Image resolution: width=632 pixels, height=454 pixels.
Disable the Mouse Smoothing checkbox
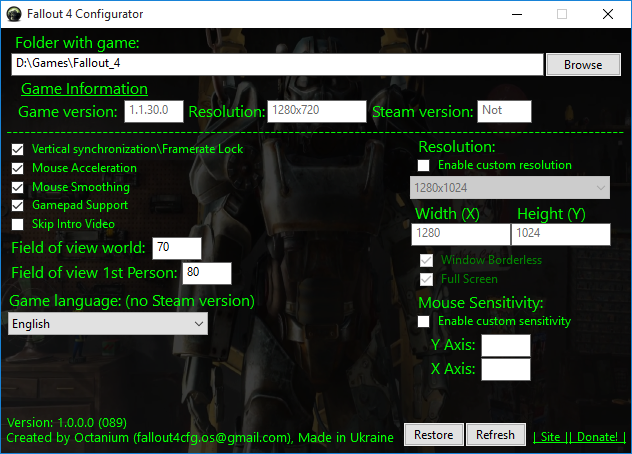point(17,187)
